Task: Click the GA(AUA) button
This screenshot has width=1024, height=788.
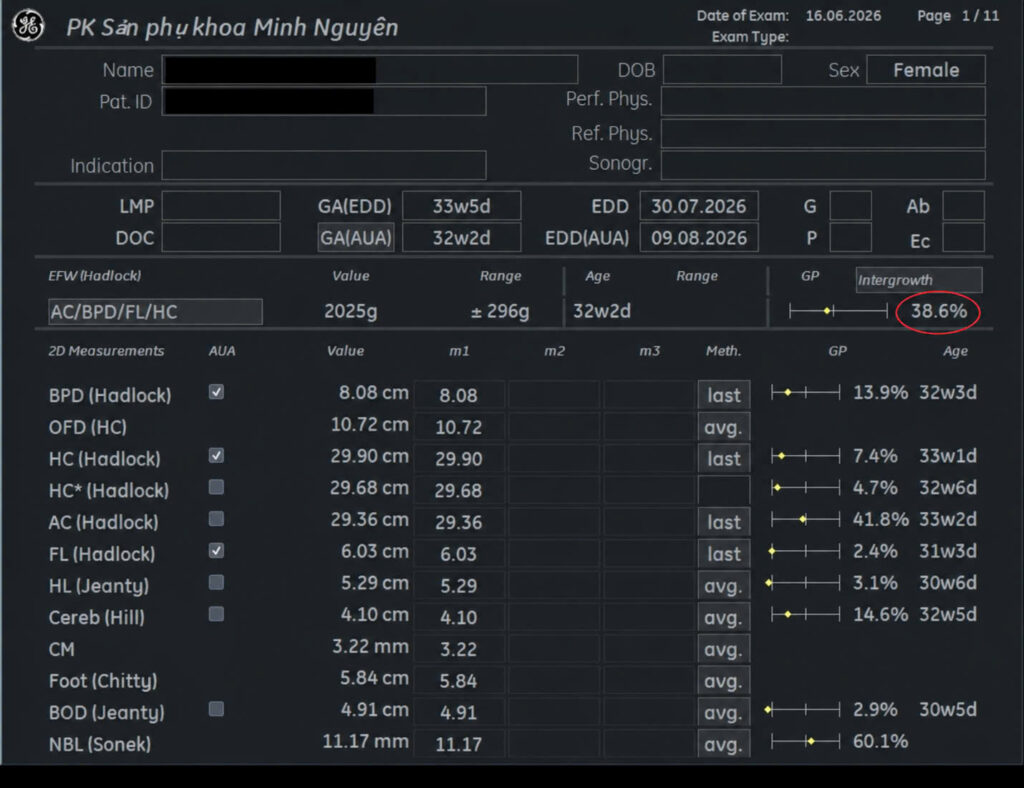Action: point(356,238)
